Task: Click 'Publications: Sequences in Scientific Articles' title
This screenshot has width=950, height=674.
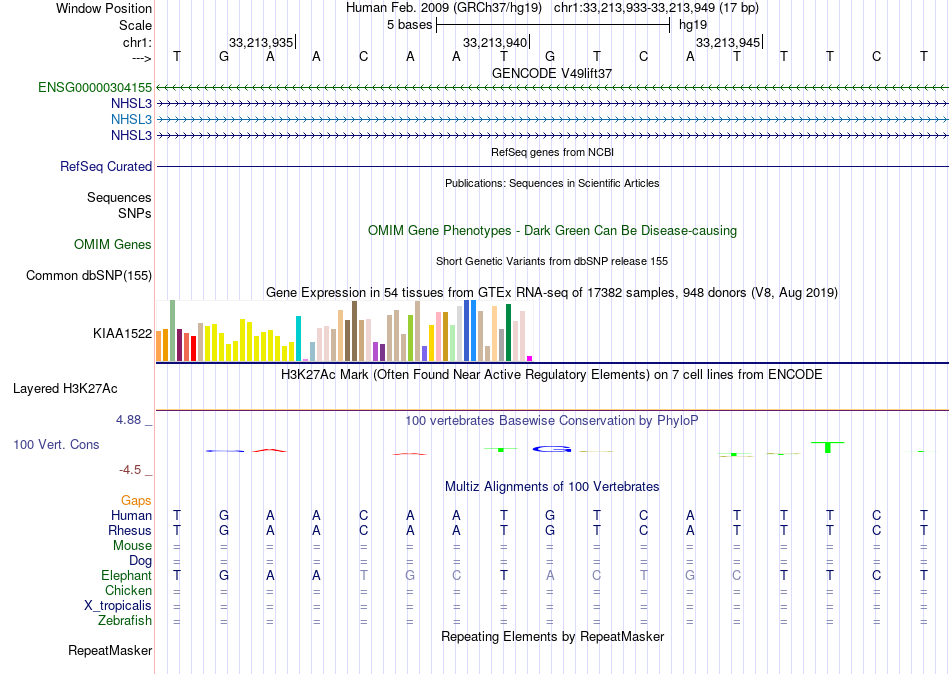Action: pyautogui.click(x=552, y=183)
